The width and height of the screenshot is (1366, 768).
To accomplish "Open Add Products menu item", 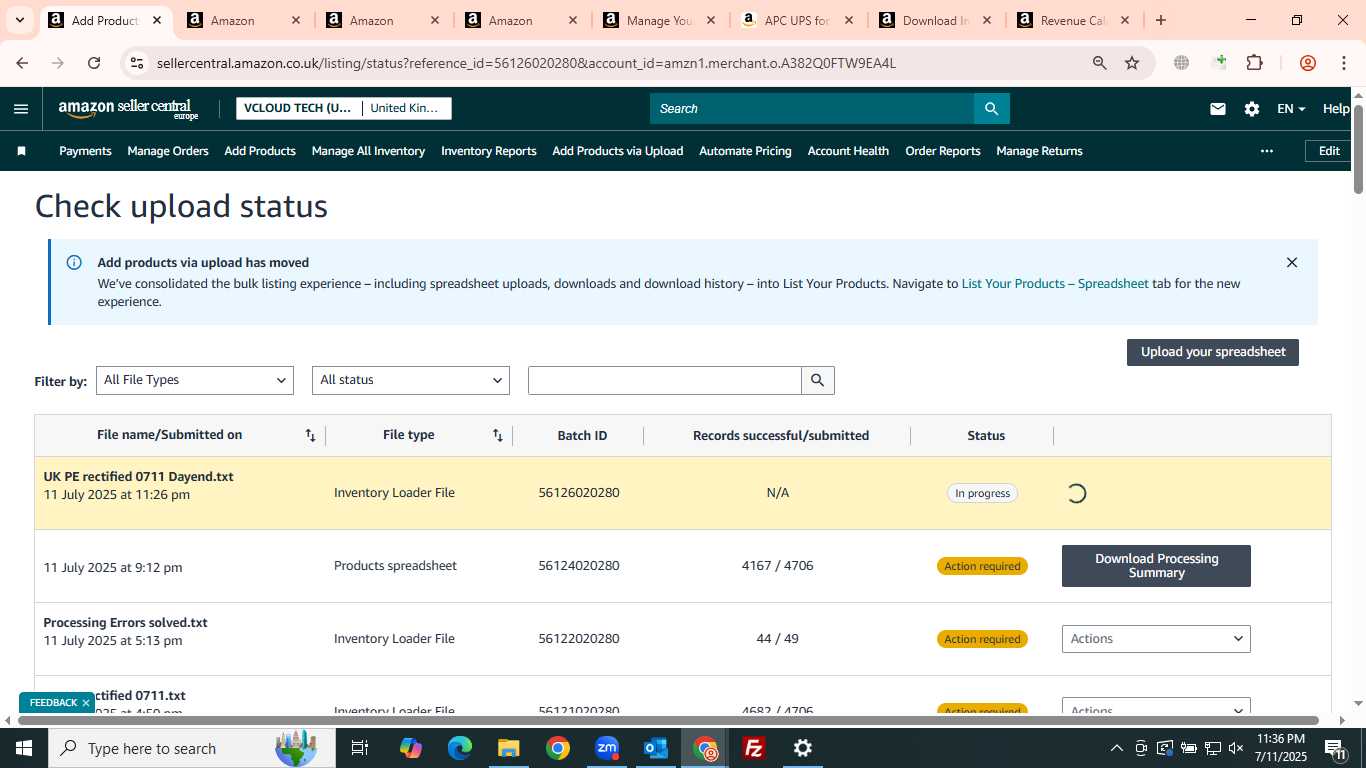I will coord(260,151).
